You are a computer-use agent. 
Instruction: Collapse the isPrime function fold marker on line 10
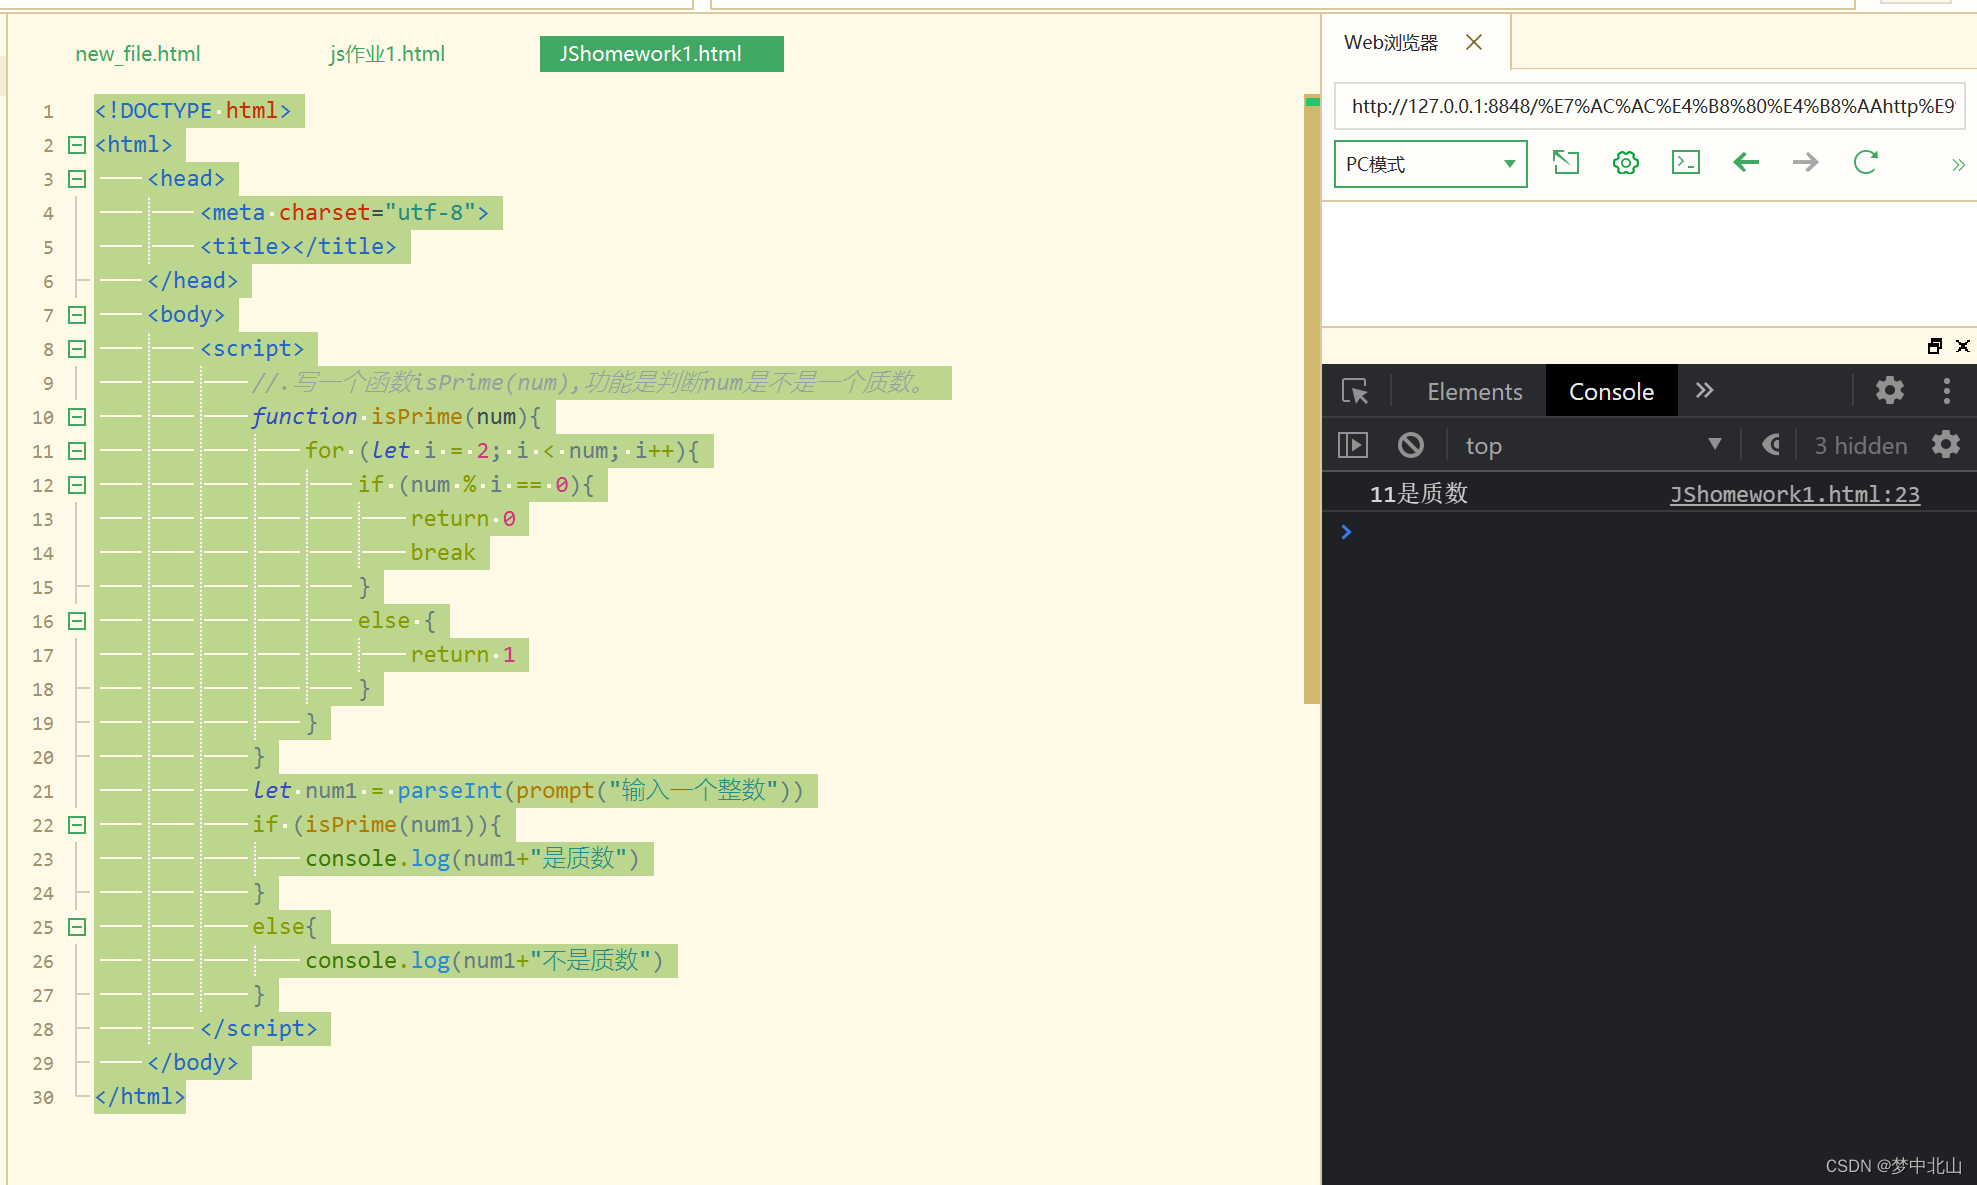(77, 417)
